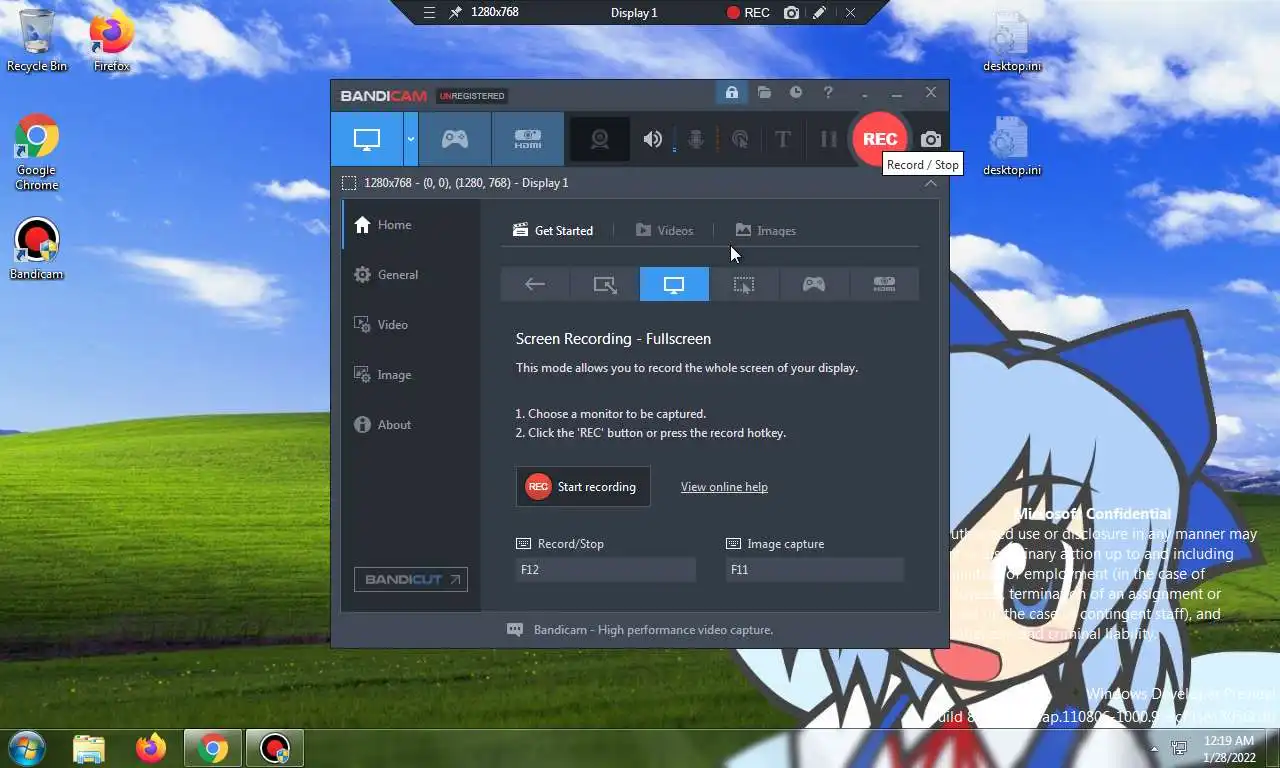Click the upper desktop.ini file icon
The width and height of the screenshot is (1280, 768).
click(1011, 41)
